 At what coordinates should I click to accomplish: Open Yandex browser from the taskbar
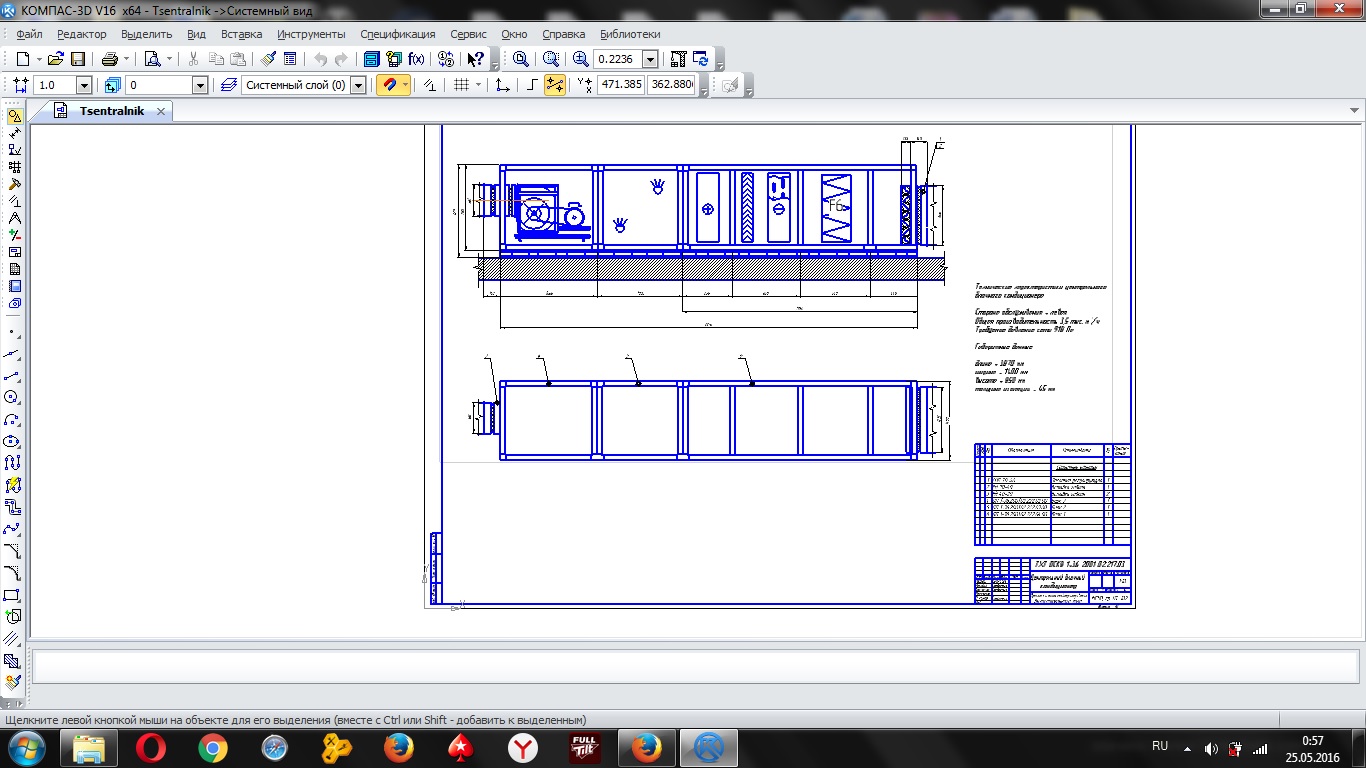point(522,748)
